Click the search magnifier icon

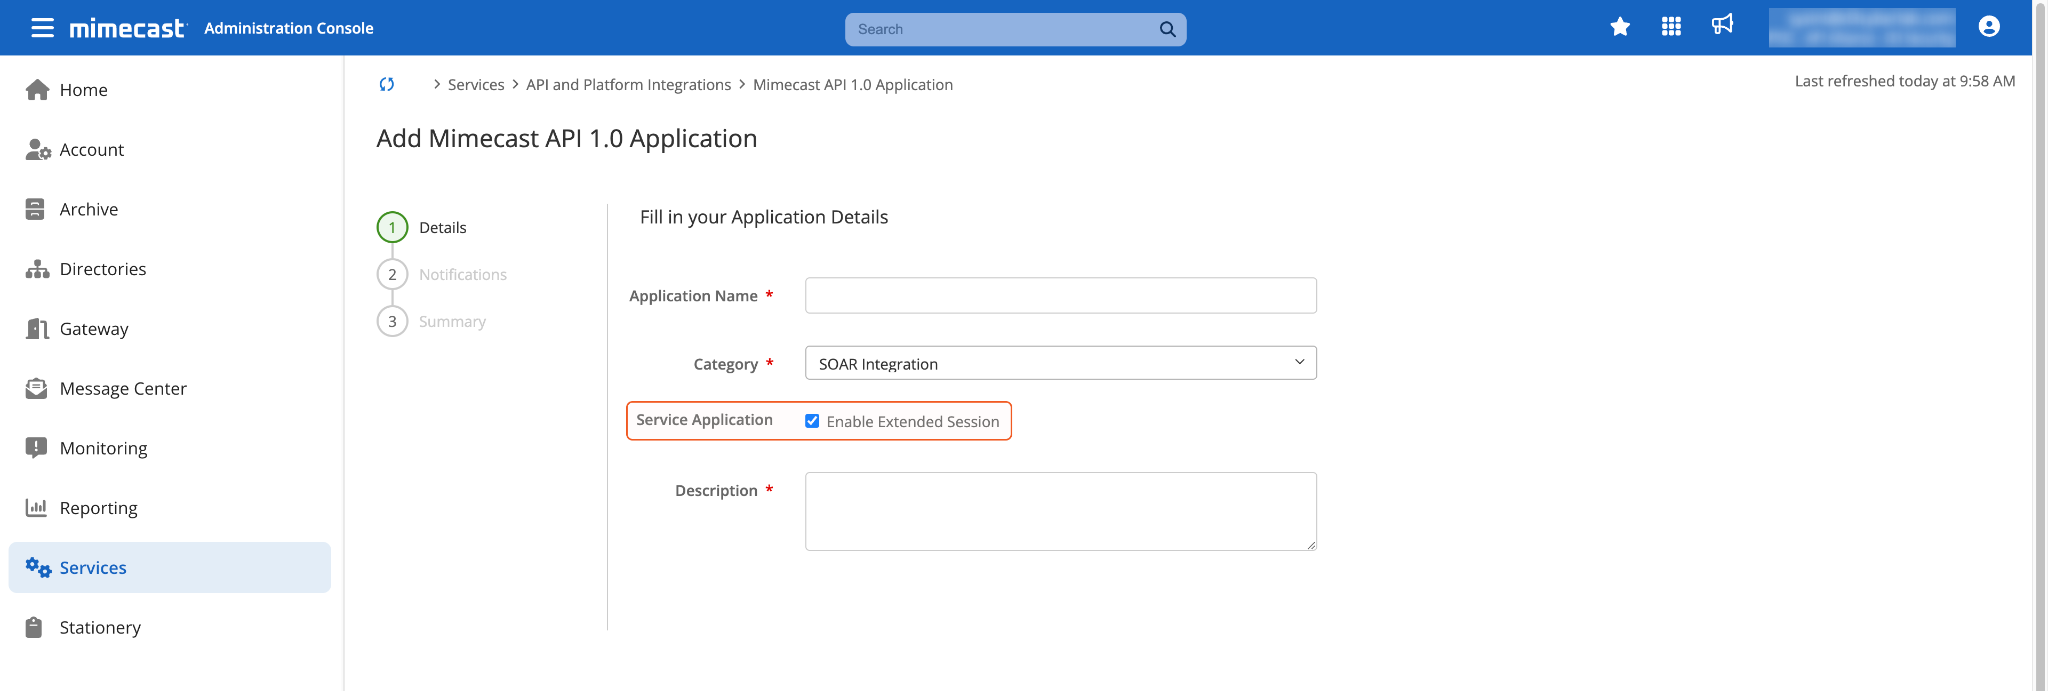coord(1167,29)
